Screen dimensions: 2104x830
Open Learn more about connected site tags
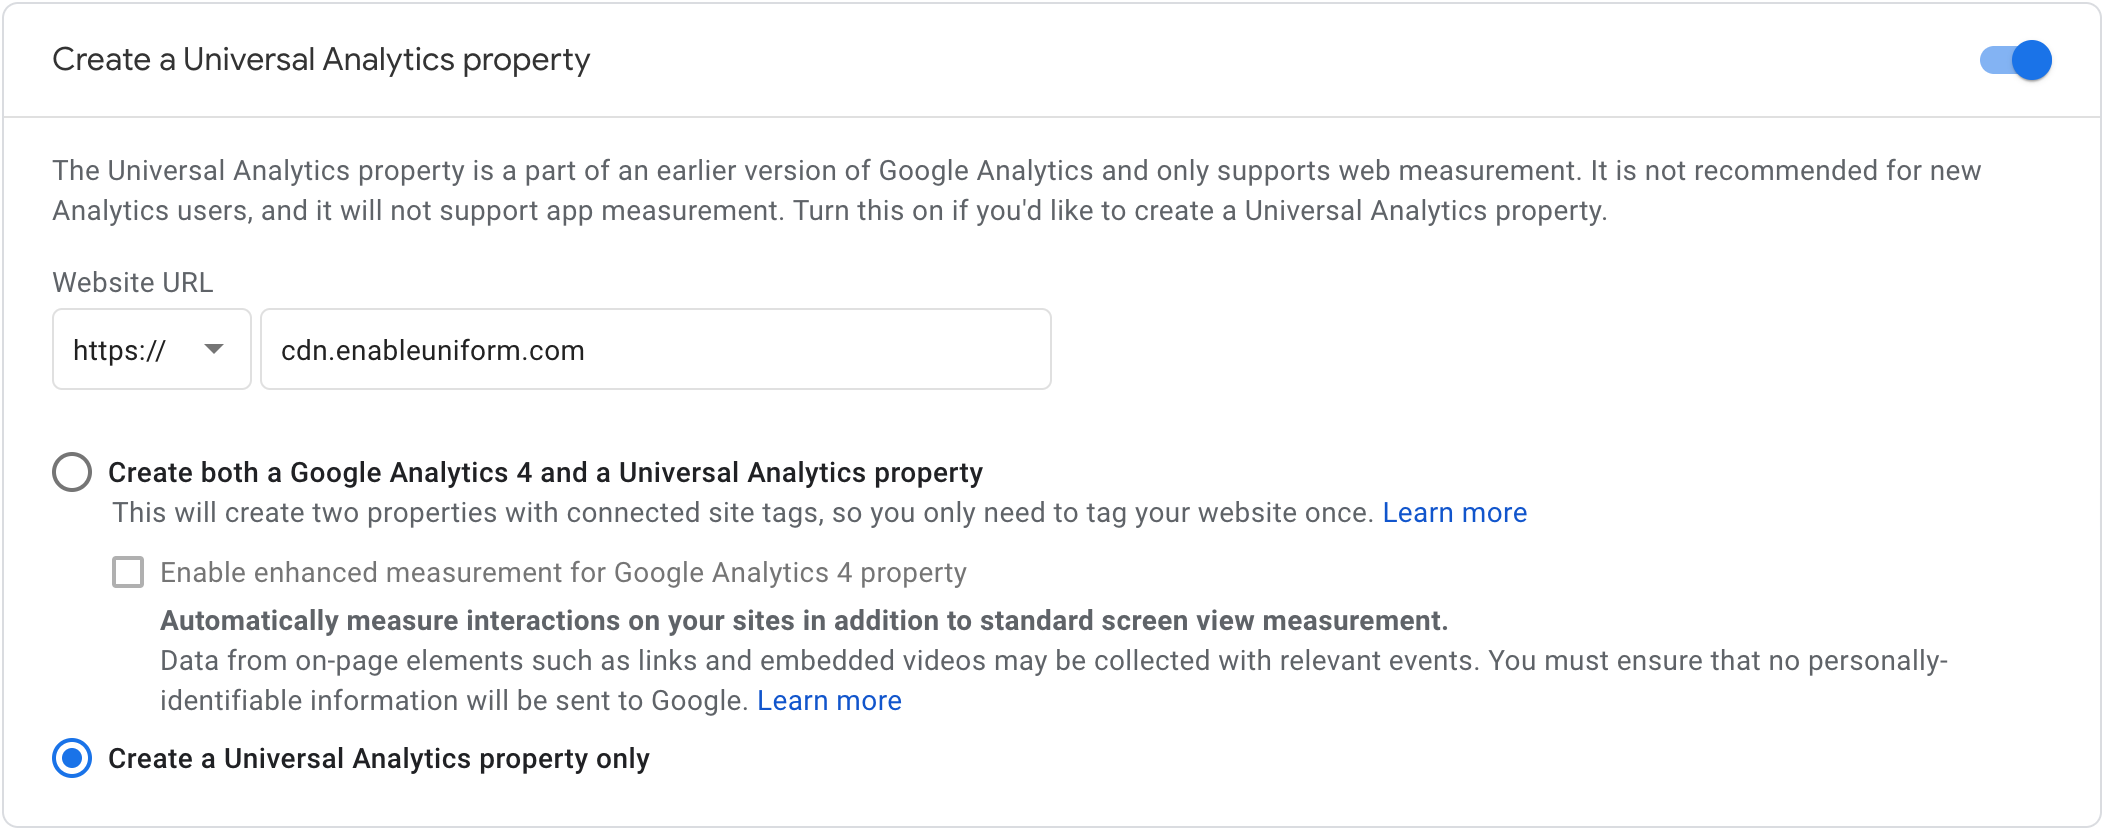[x=1454, y=512]
